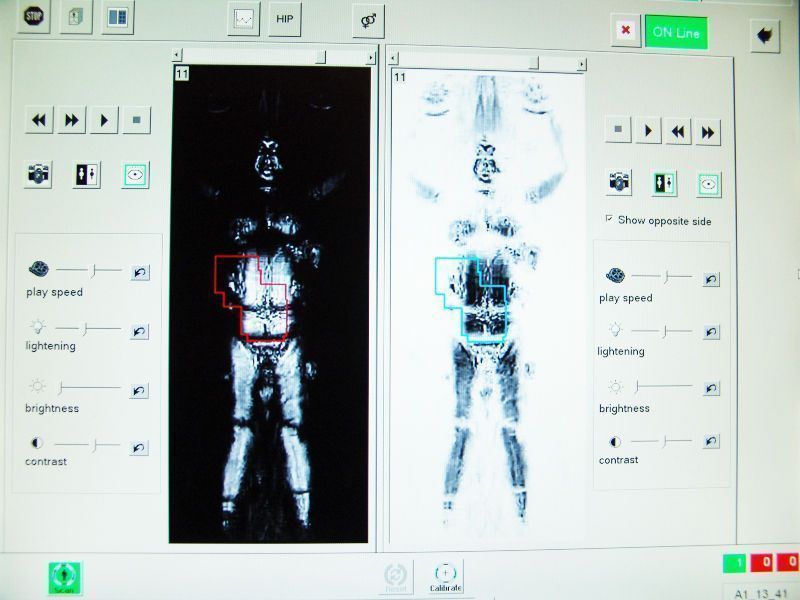Reset right panel play speed

tap(711, 280)
